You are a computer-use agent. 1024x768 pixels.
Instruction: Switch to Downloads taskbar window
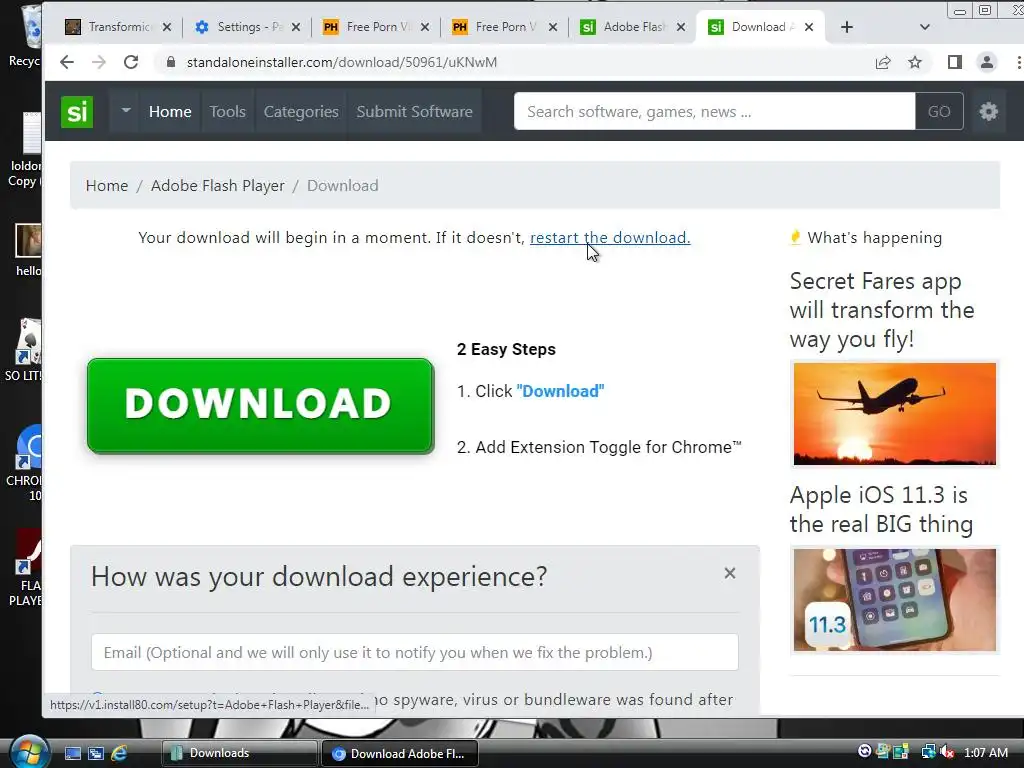point(238,753)
